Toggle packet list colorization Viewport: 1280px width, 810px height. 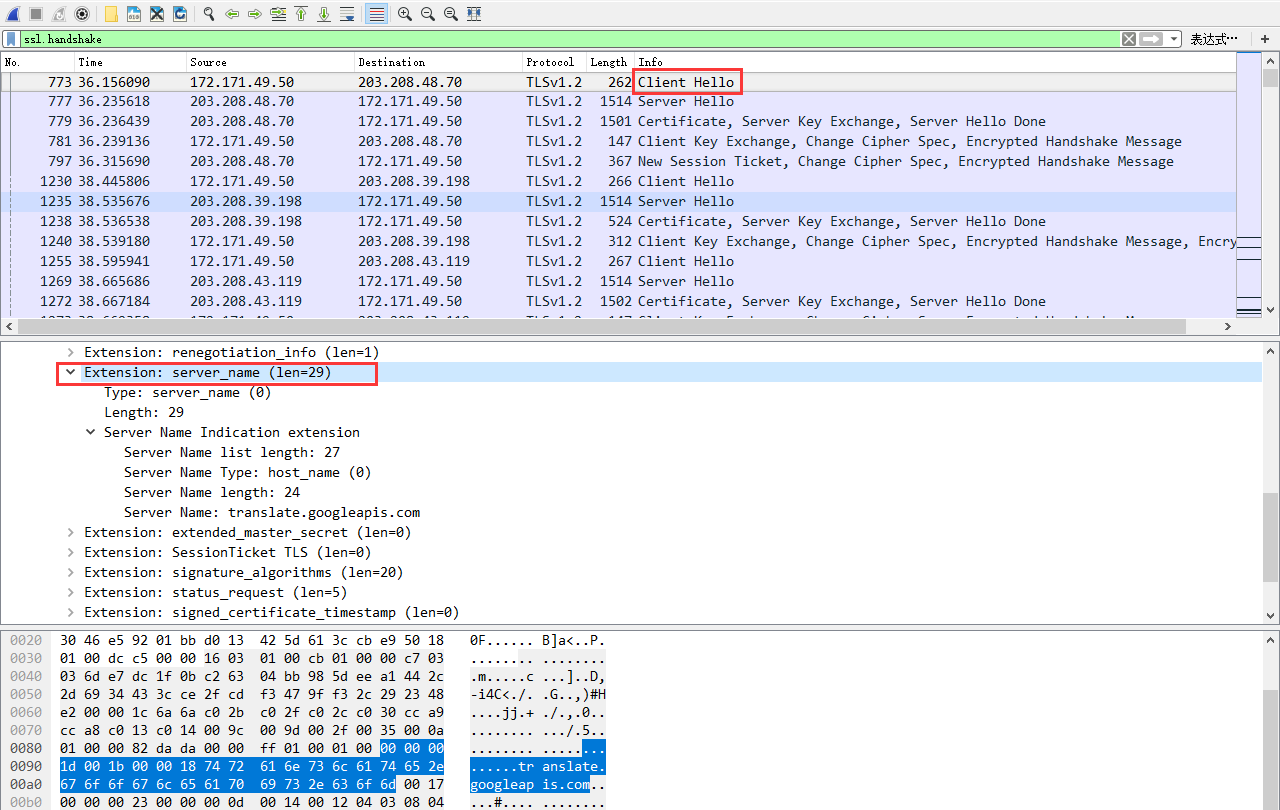376,14
